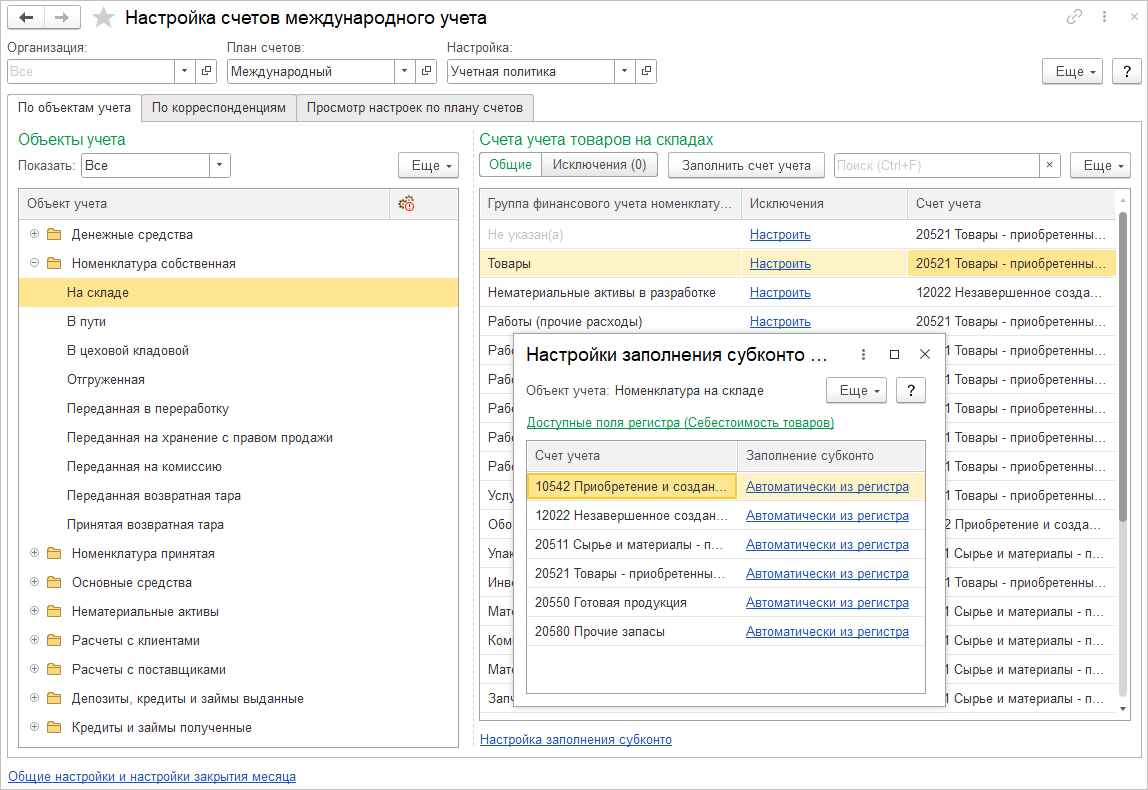
Task: Click the copy link icon in the header
Action: [1075, 18]
